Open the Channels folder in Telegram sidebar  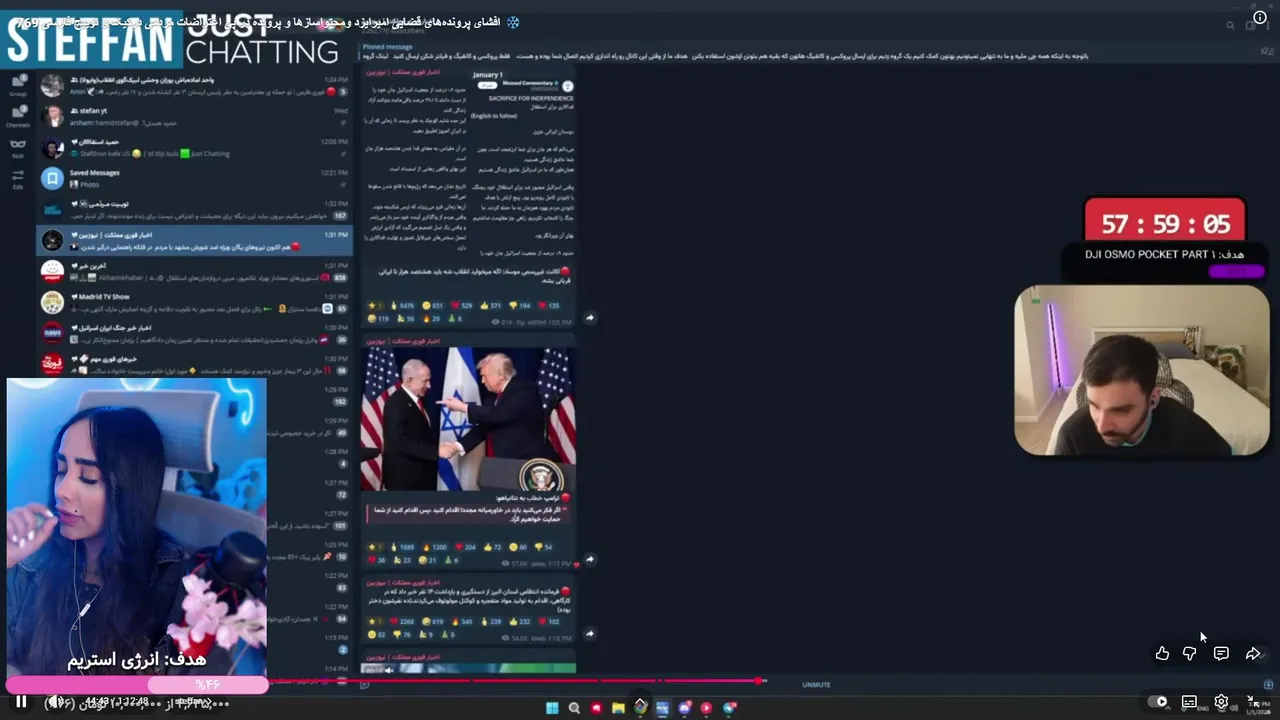click(17, 117)
